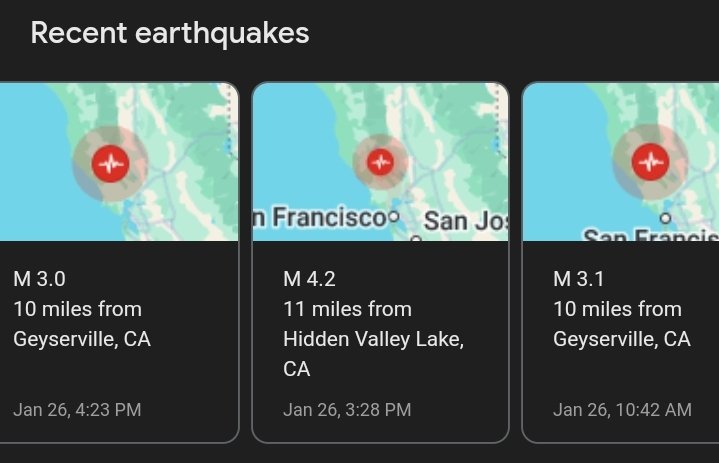Click the Recent earthquakes heading
The image size is (719, 463).
coord(170,34)
